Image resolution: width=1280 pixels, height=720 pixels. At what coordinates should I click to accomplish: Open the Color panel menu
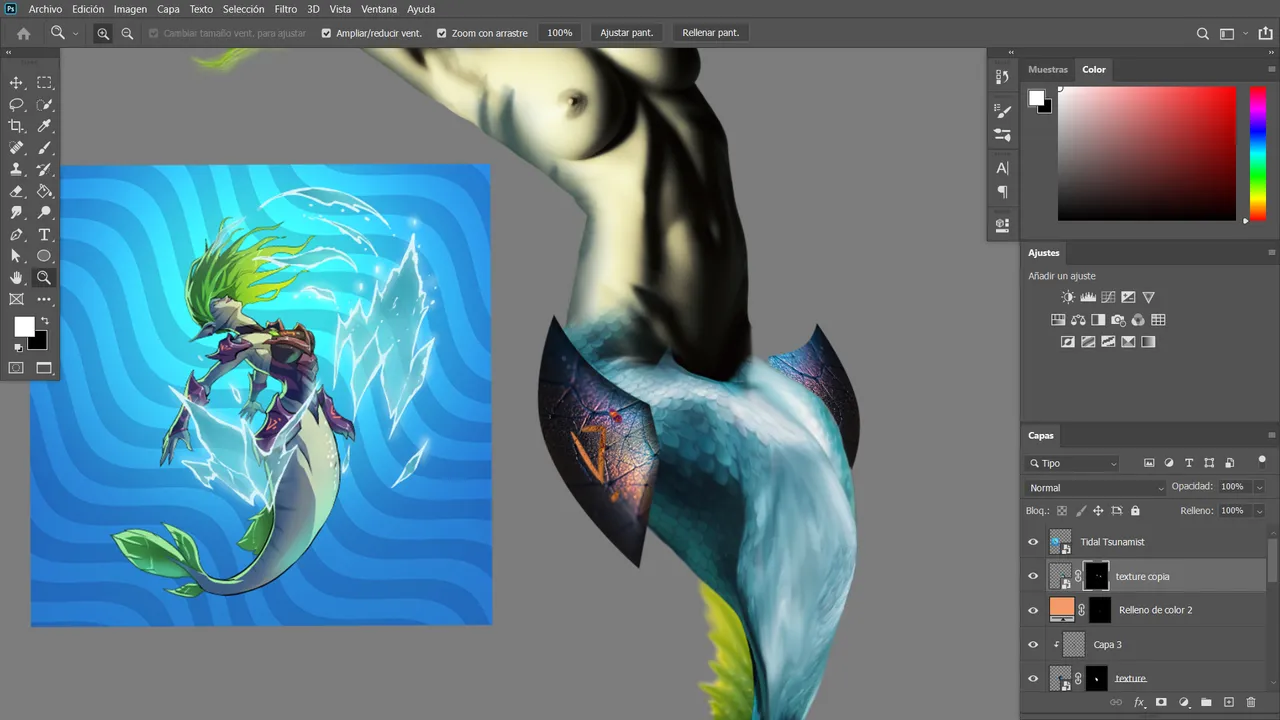[x=1271, y=70]
